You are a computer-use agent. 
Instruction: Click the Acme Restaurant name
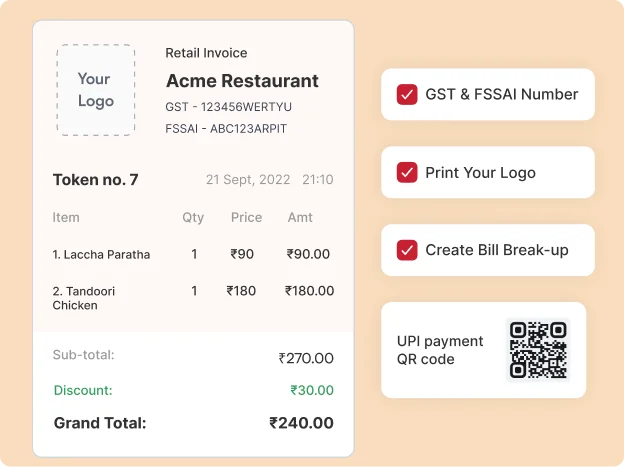[242, 81]
